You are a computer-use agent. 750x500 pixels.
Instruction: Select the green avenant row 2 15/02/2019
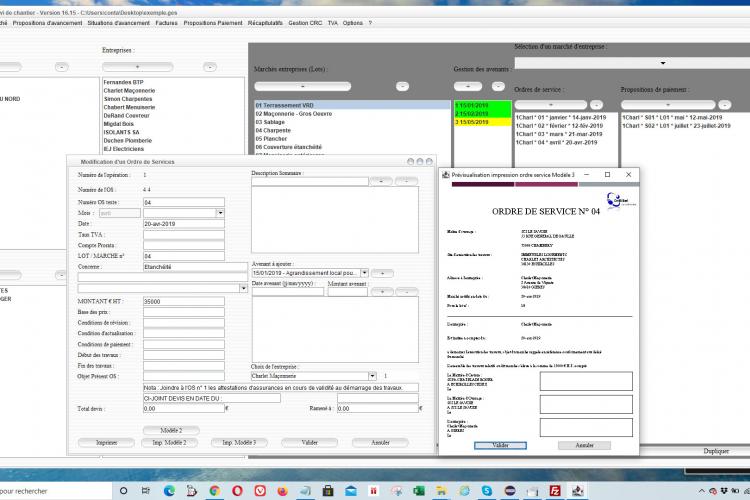click(x=483, y=114)
